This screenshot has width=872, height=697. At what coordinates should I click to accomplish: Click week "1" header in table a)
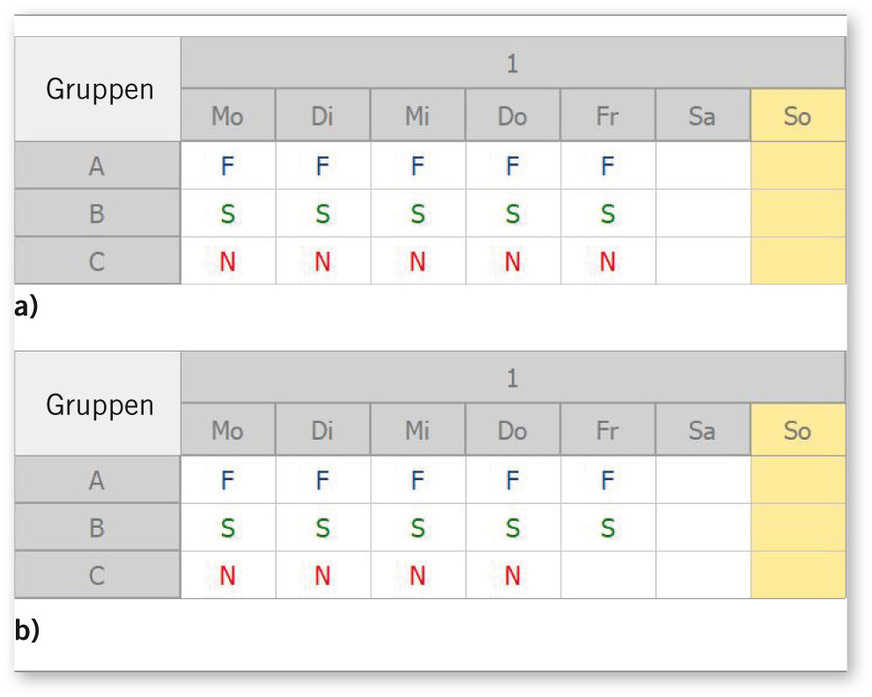(512, 64)
